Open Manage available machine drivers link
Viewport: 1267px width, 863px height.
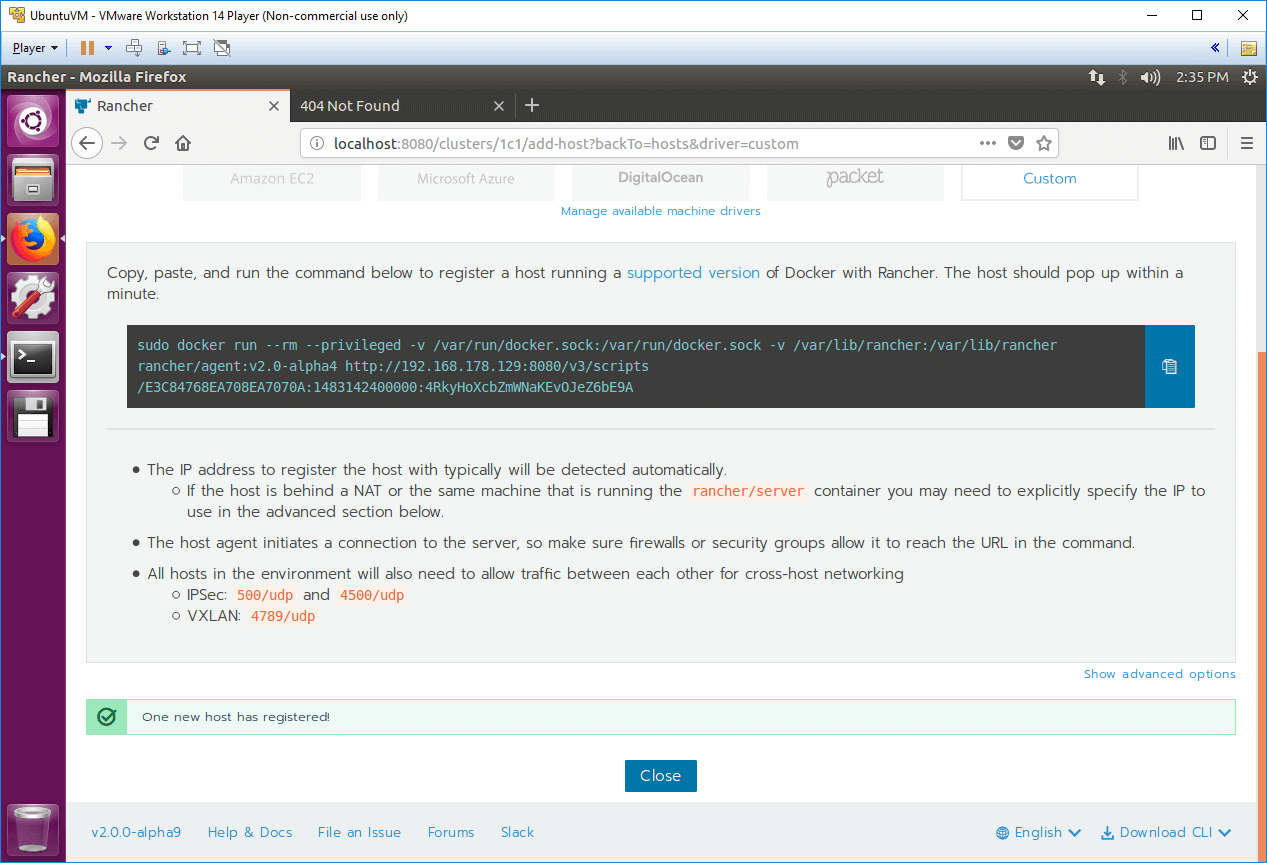661,211
